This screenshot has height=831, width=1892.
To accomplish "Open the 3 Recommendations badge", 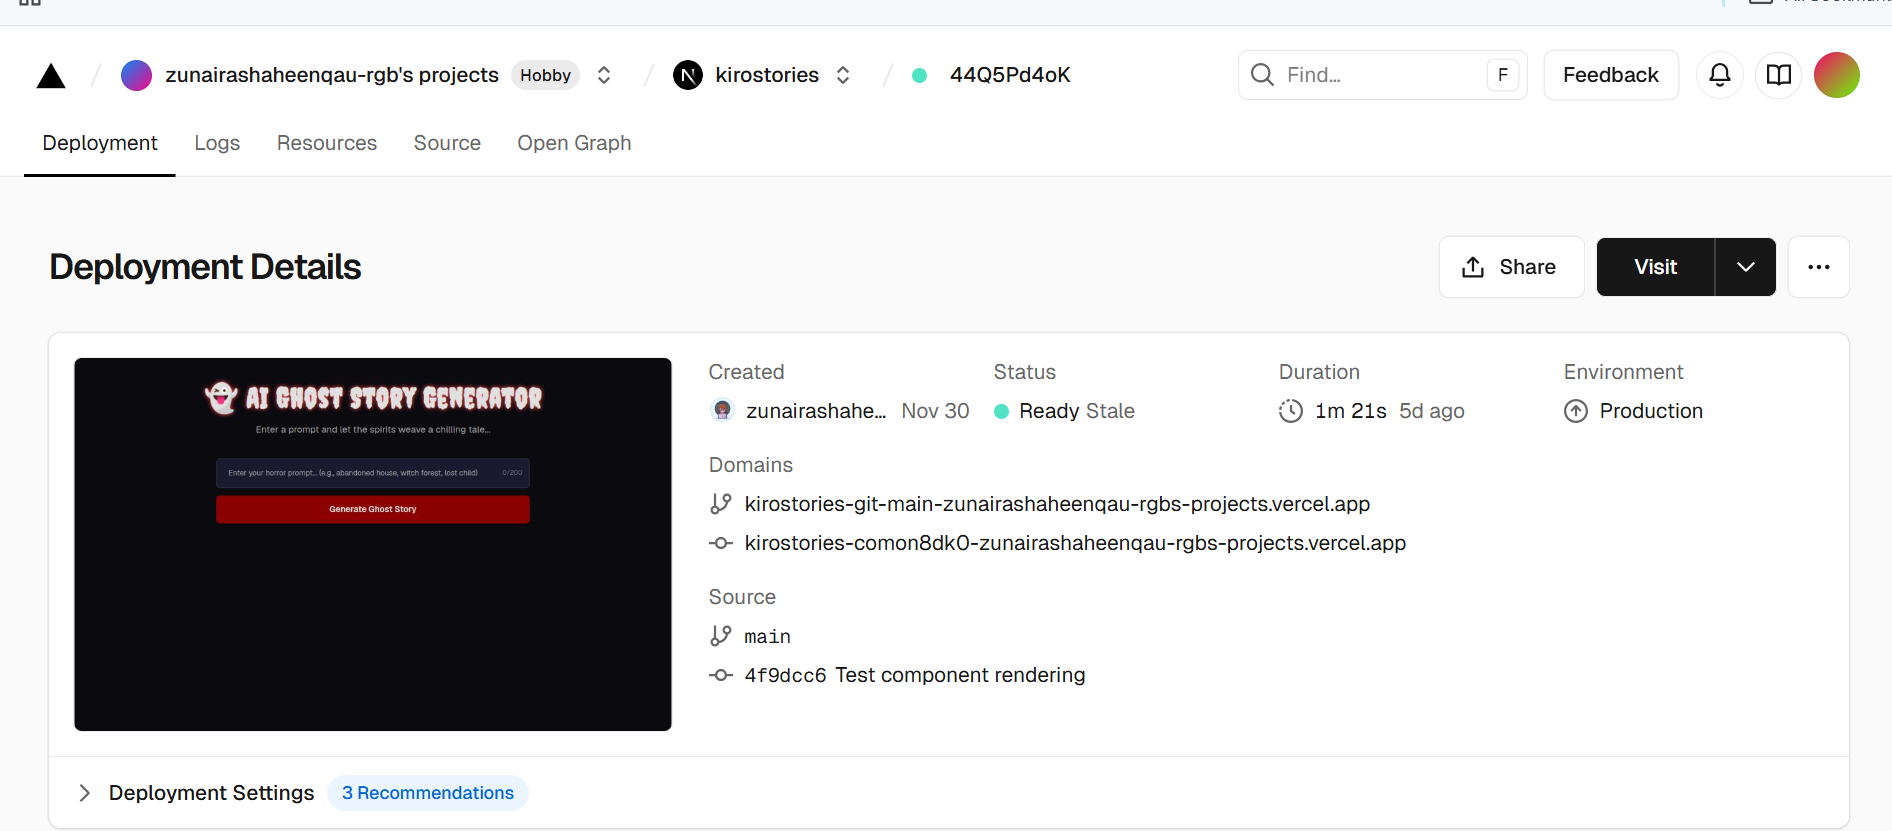I will tap(428, 793).
